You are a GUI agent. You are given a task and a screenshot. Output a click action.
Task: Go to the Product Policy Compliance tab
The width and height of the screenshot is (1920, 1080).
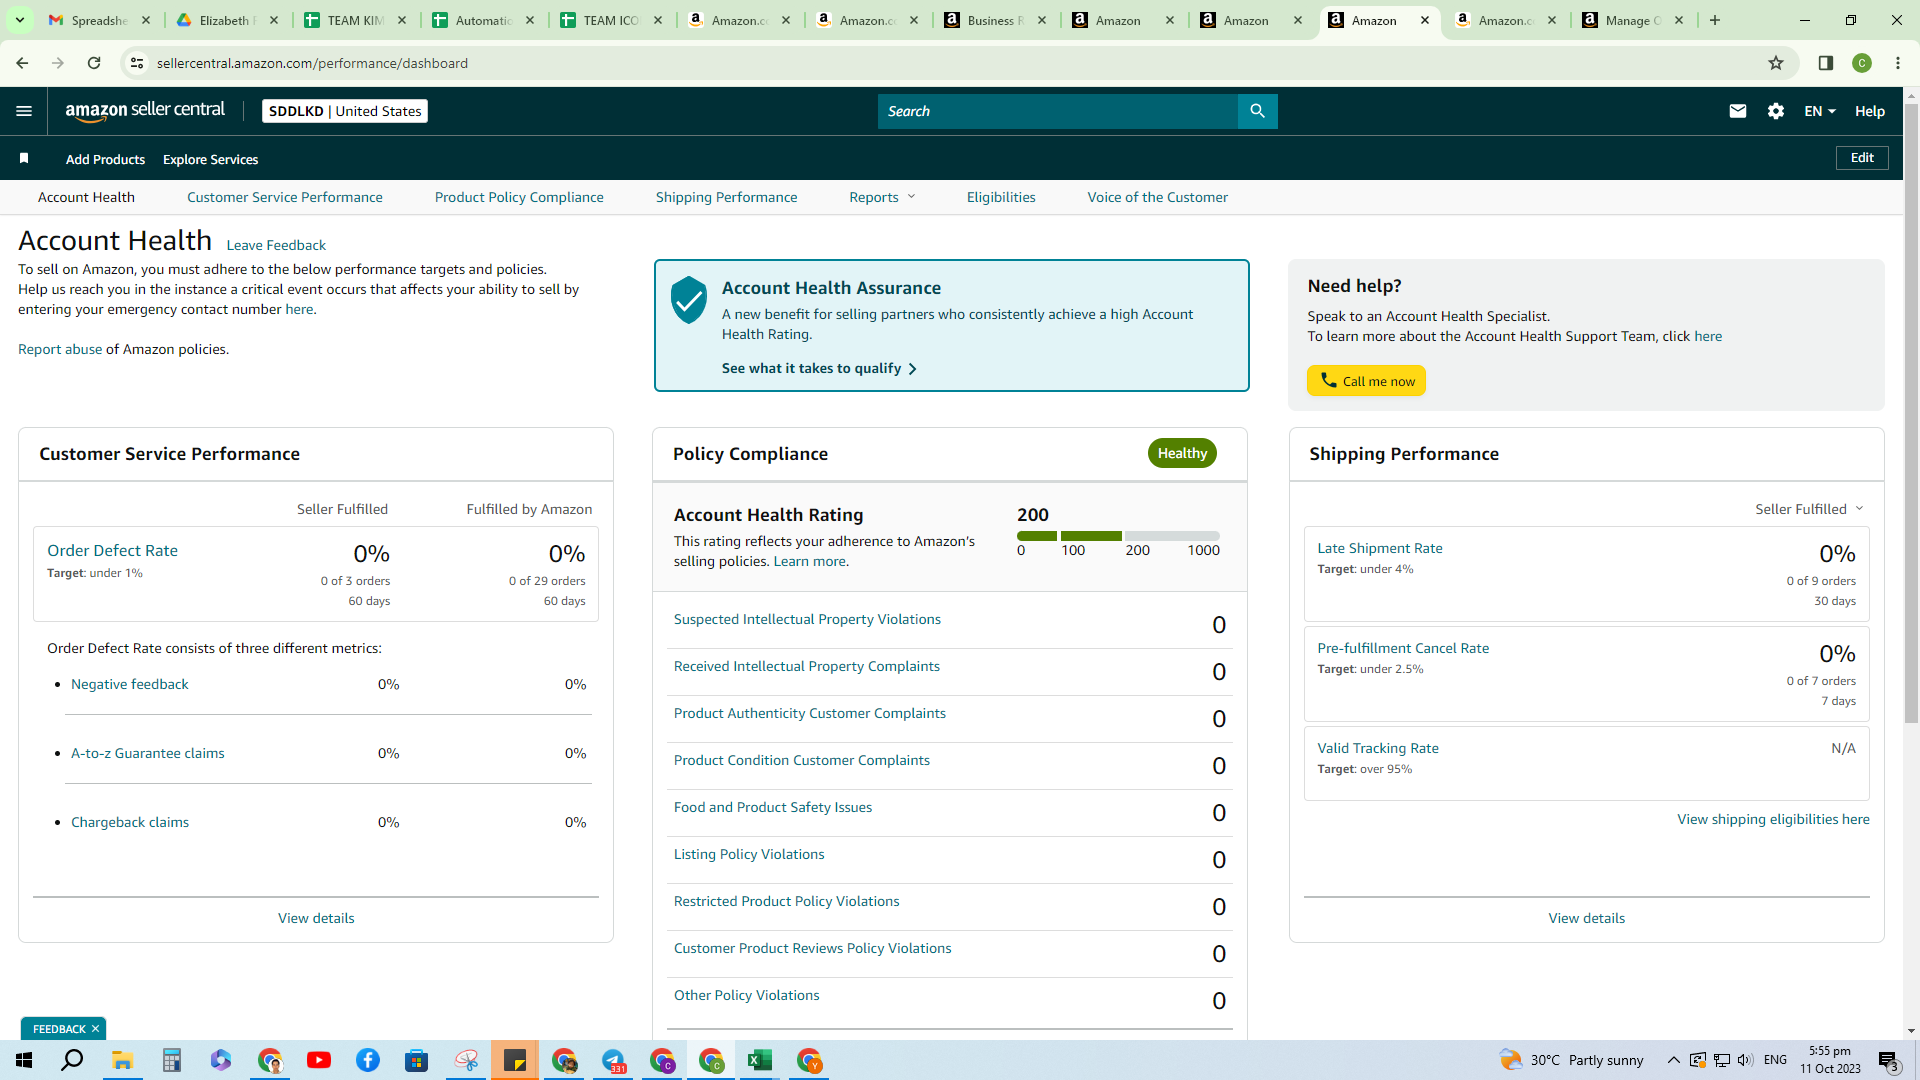[519, 197]
